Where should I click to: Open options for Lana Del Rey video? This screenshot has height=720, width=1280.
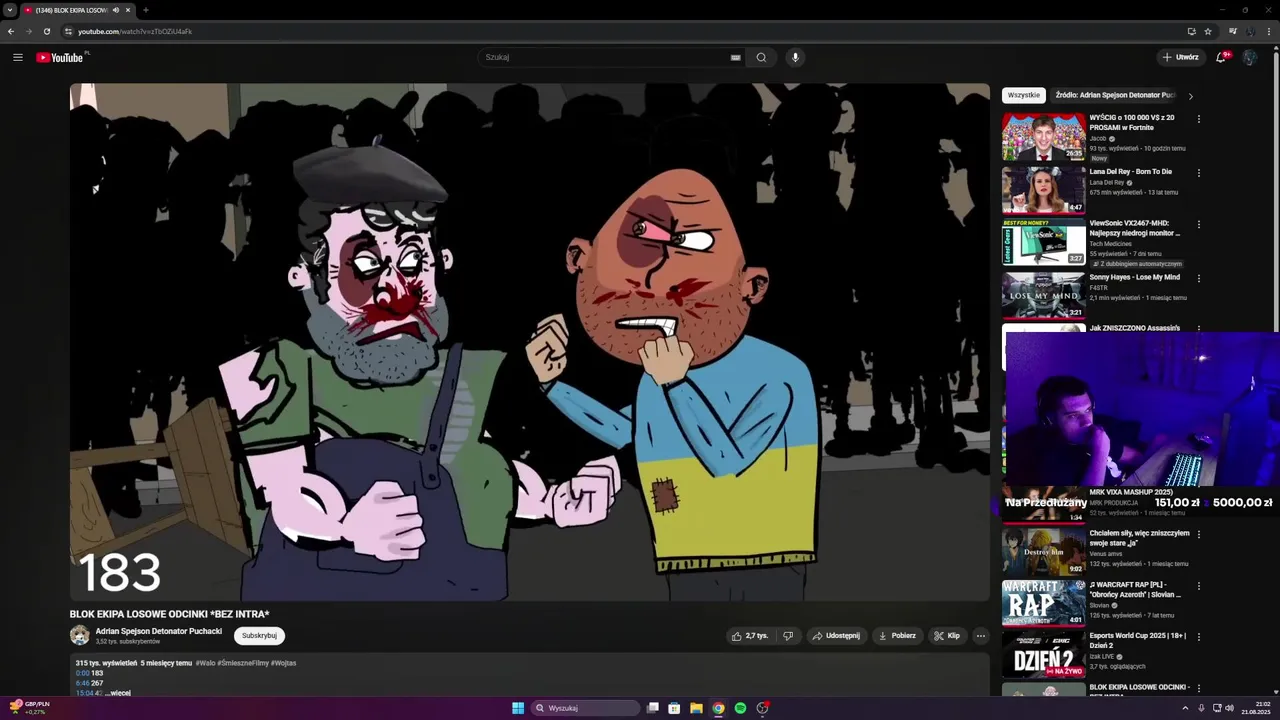1198,173
